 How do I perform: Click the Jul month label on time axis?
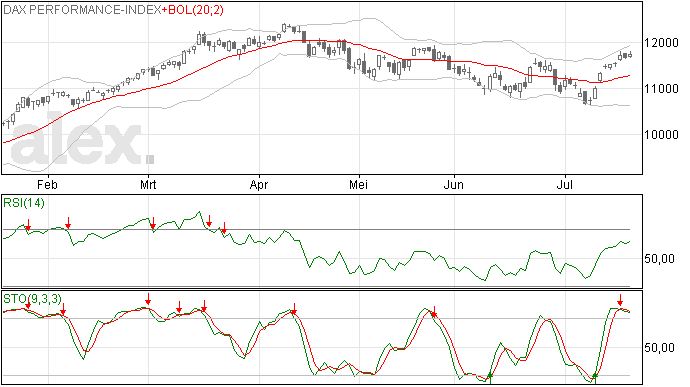pyautogui.click(x=565, y=185)
